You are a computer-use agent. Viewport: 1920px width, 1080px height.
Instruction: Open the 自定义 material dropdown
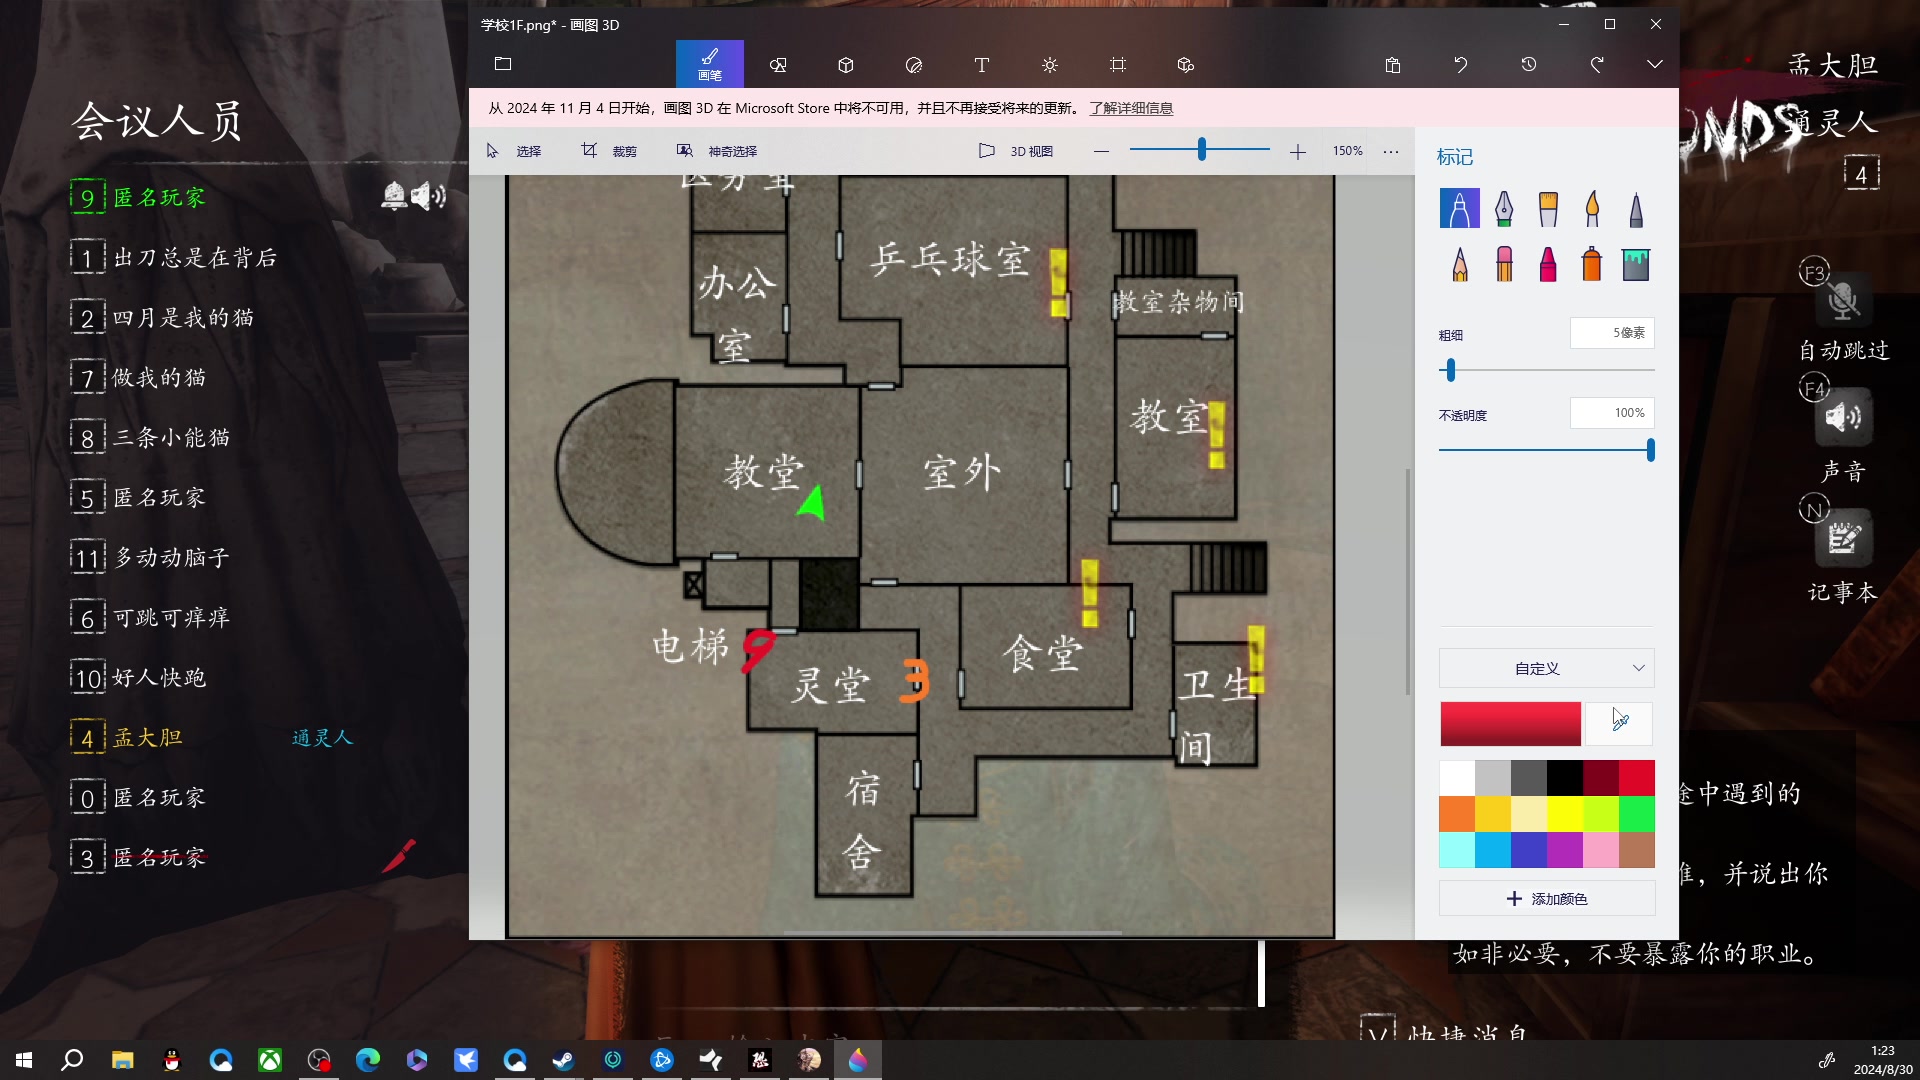1547,668
